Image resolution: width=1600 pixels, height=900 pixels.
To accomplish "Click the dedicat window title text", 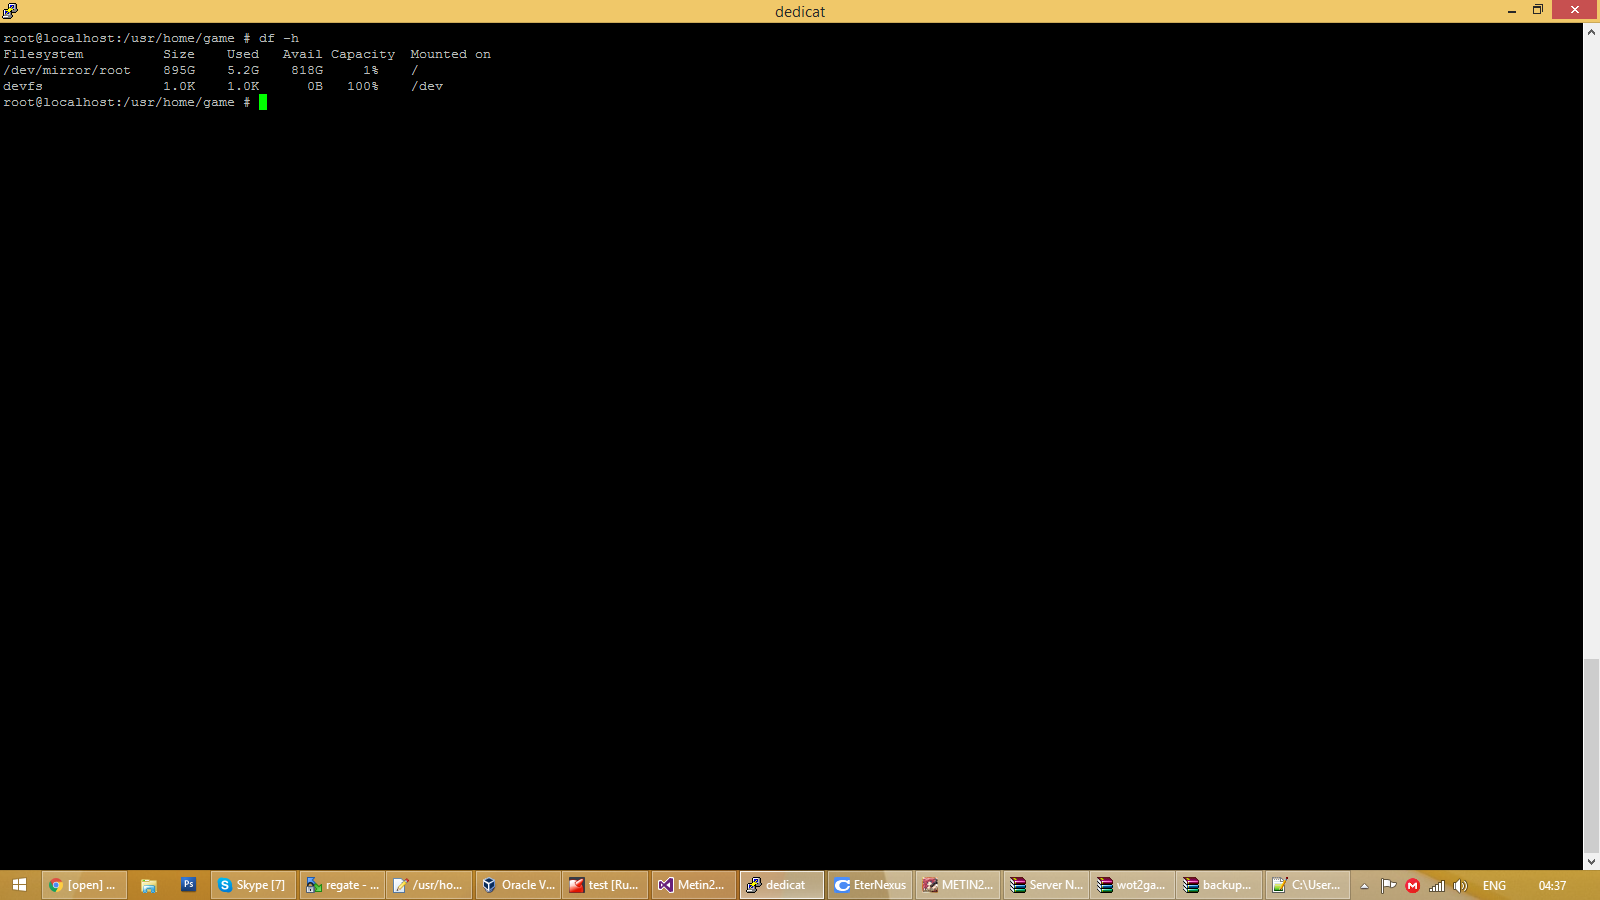I will 800,12.
